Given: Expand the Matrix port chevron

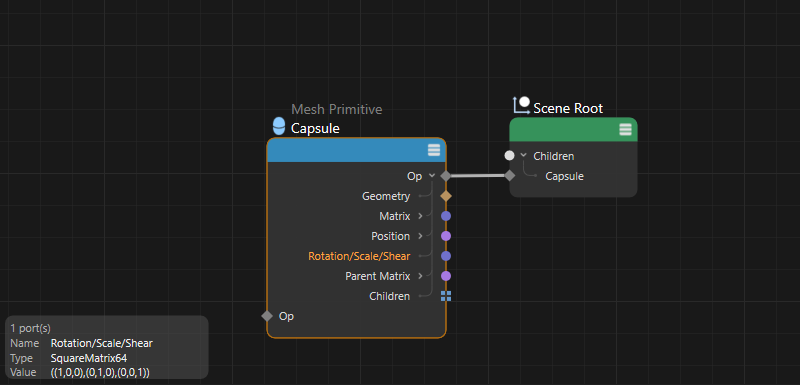Looking at the screenshot, I should (x=420, y=216).
